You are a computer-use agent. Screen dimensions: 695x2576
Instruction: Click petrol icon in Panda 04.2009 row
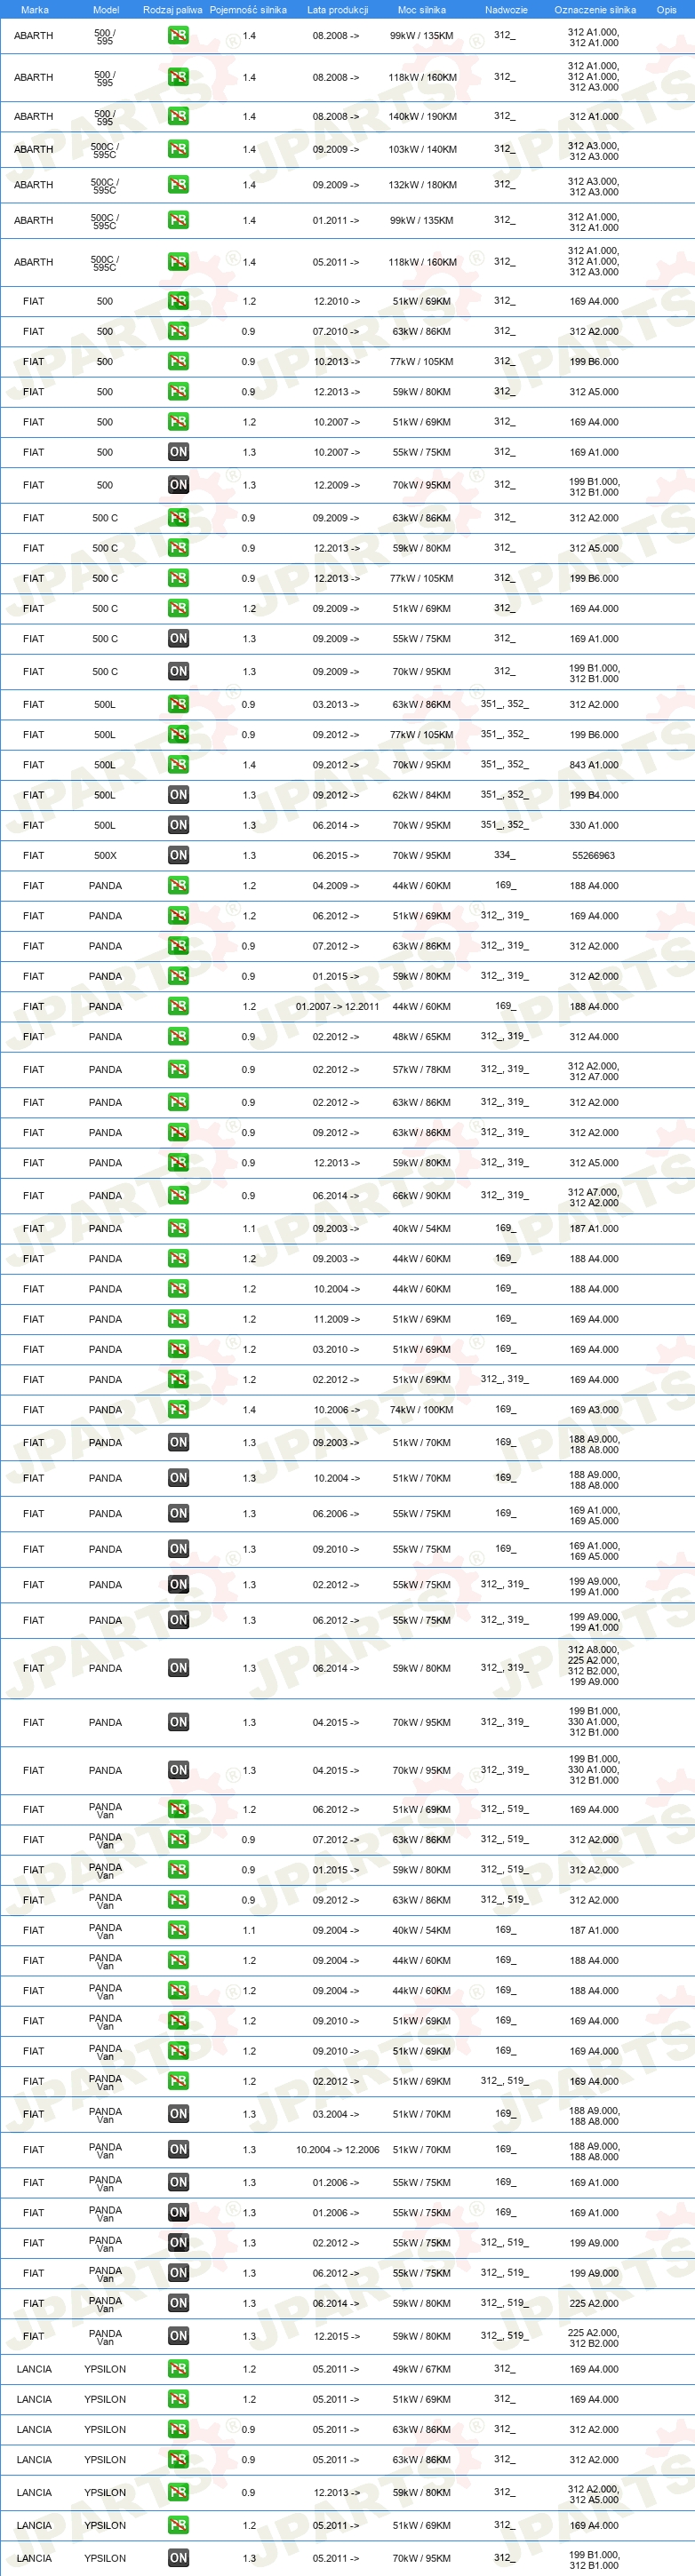coord(178,886)
